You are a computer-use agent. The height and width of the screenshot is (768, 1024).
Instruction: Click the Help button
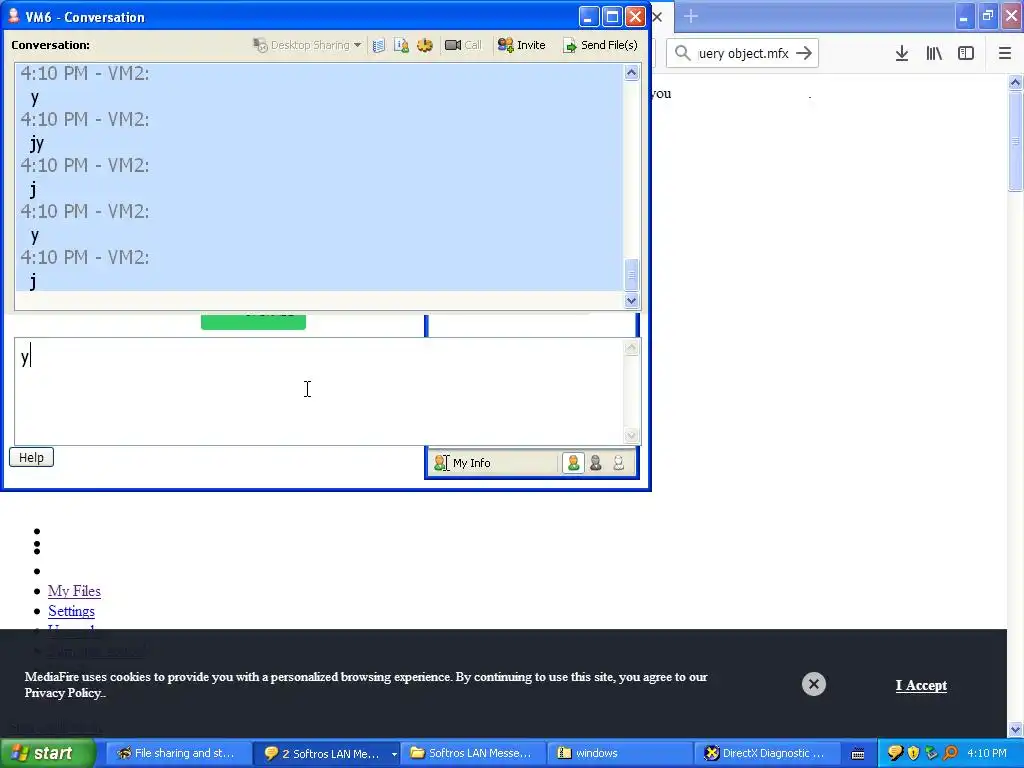point(31,457)
